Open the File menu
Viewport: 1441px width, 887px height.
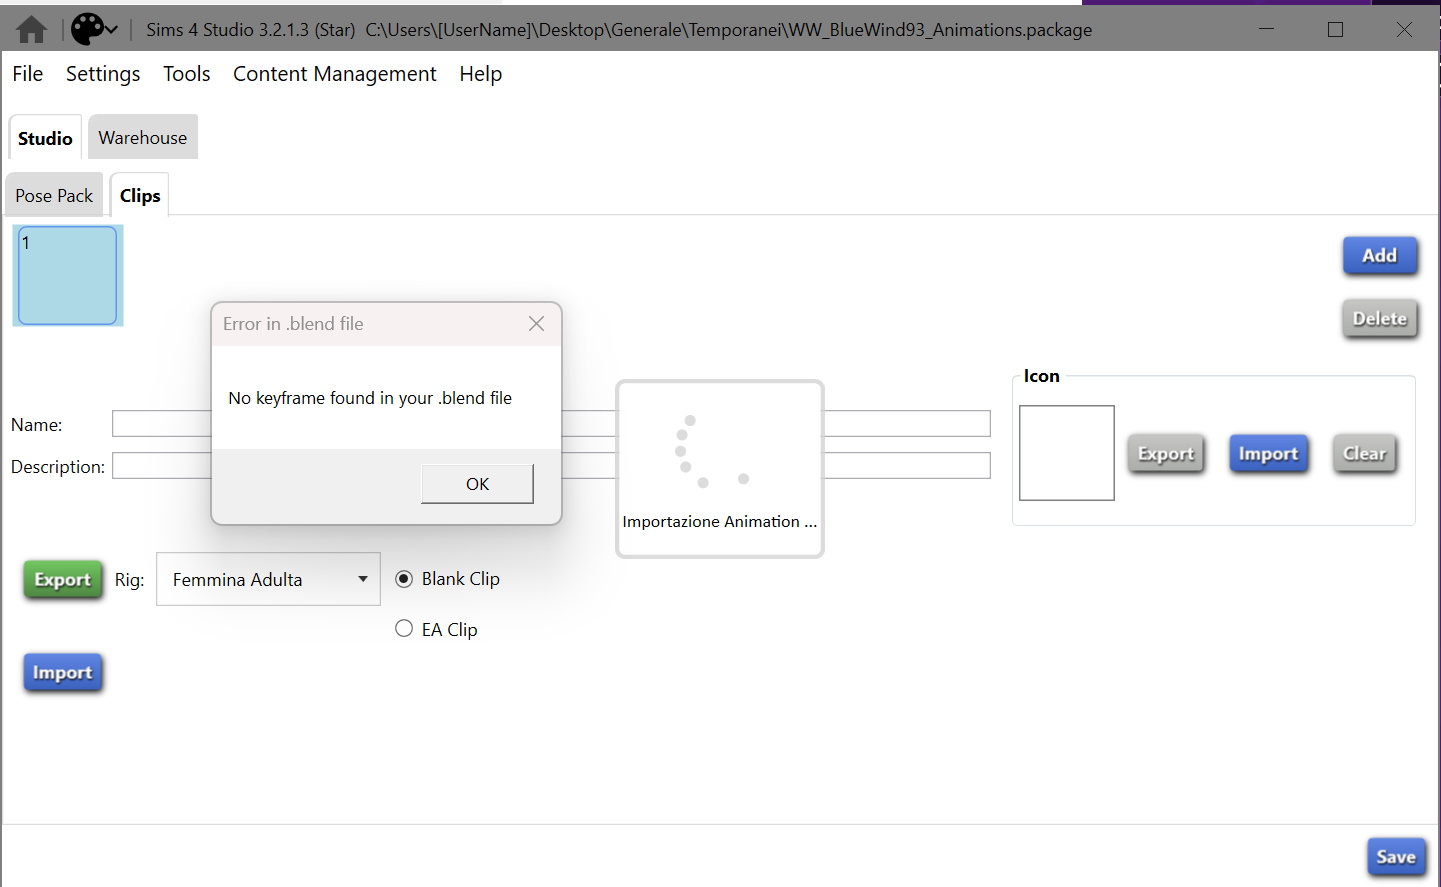tap(28, 74)
